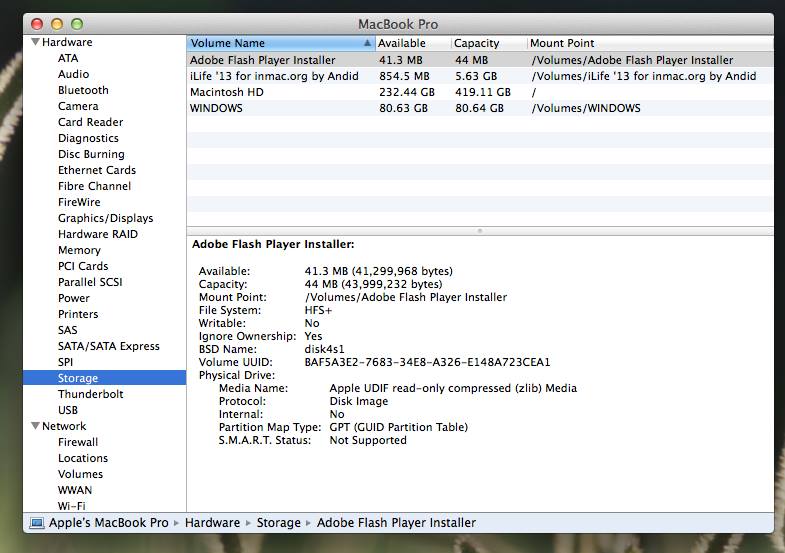Image resolution: width=785 pixels, height=553 pixels.
Task: Click Adobe Flash Player Installer in path bar
Action: pos(397,523)
